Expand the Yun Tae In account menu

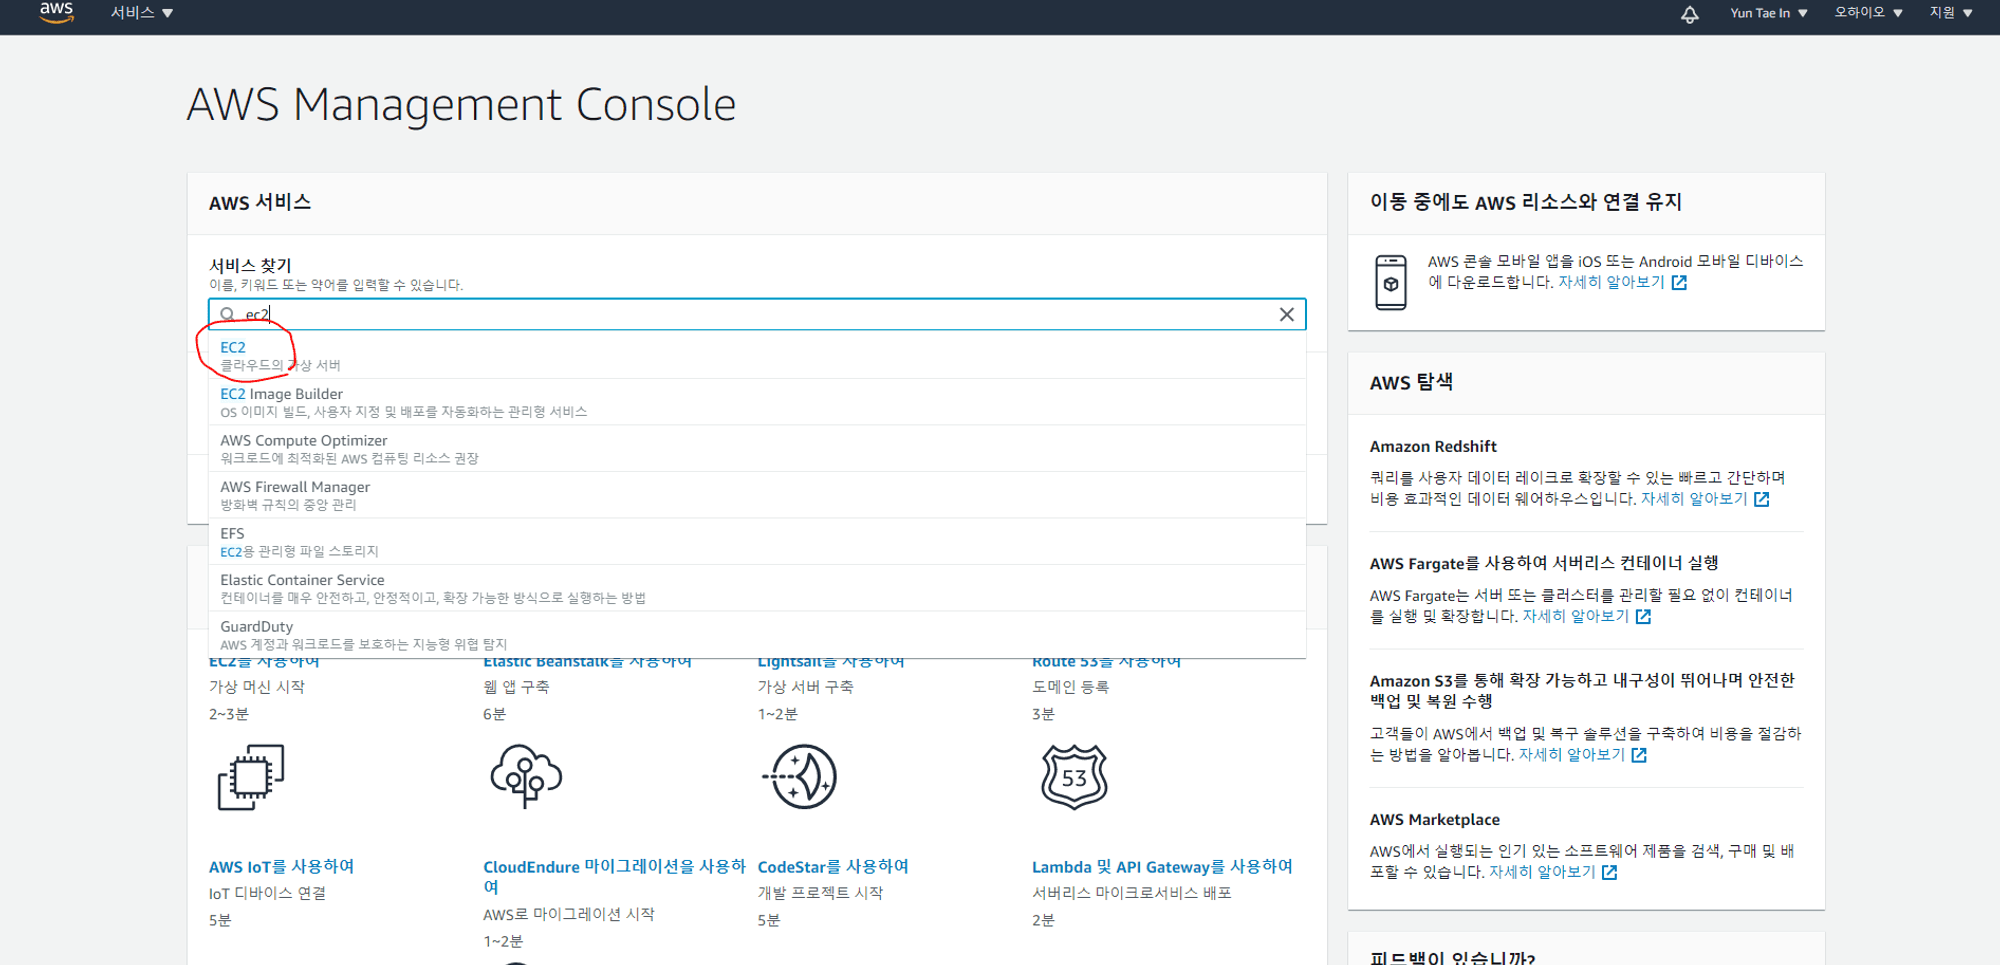point(1768,13)
